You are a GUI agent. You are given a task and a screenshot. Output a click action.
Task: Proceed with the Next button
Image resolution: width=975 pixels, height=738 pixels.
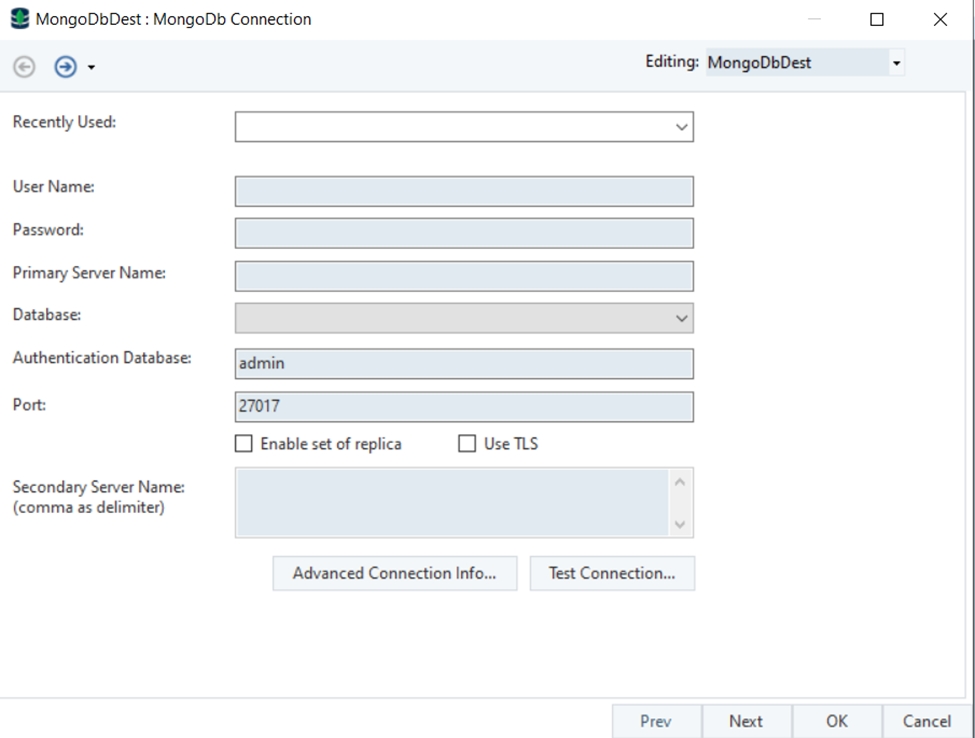coord(746,721)
